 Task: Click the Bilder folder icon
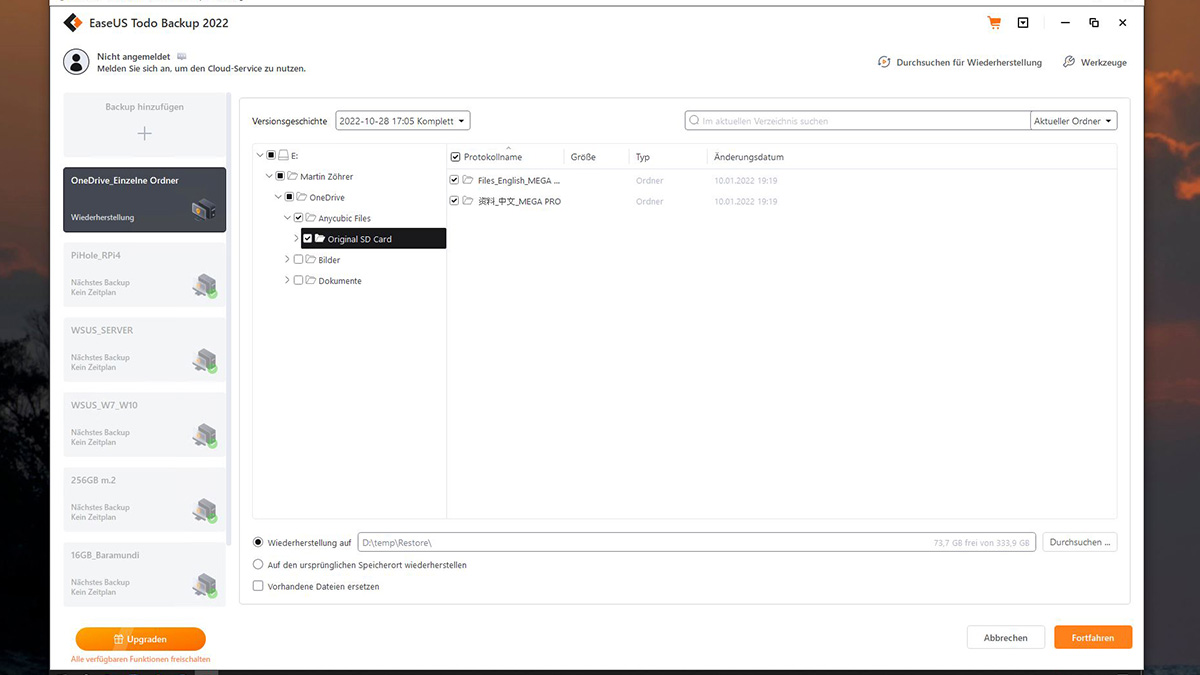(311, 260)
